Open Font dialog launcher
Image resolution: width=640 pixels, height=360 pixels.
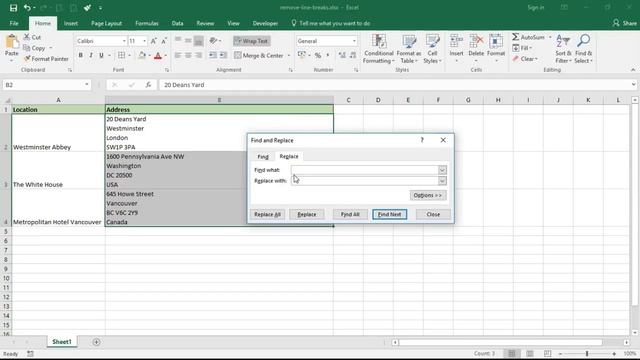coord(167,70)
